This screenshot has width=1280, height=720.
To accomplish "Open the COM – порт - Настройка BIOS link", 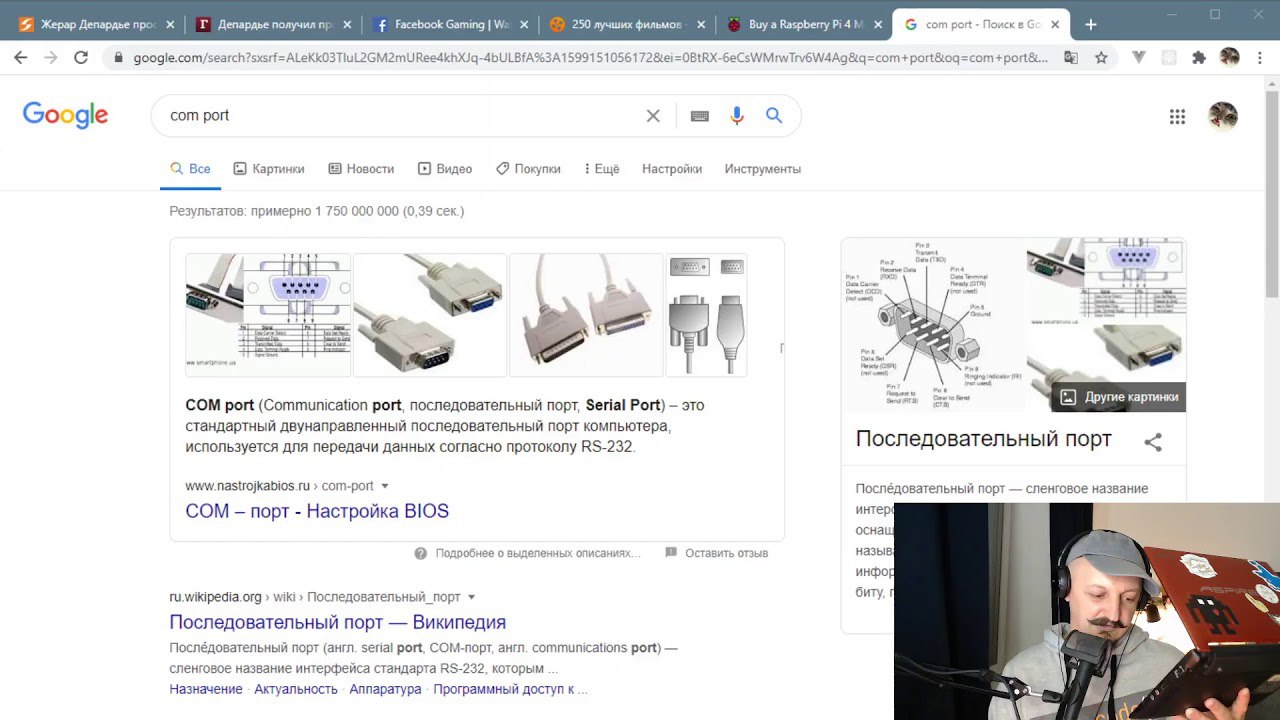I will pos(317,511).
